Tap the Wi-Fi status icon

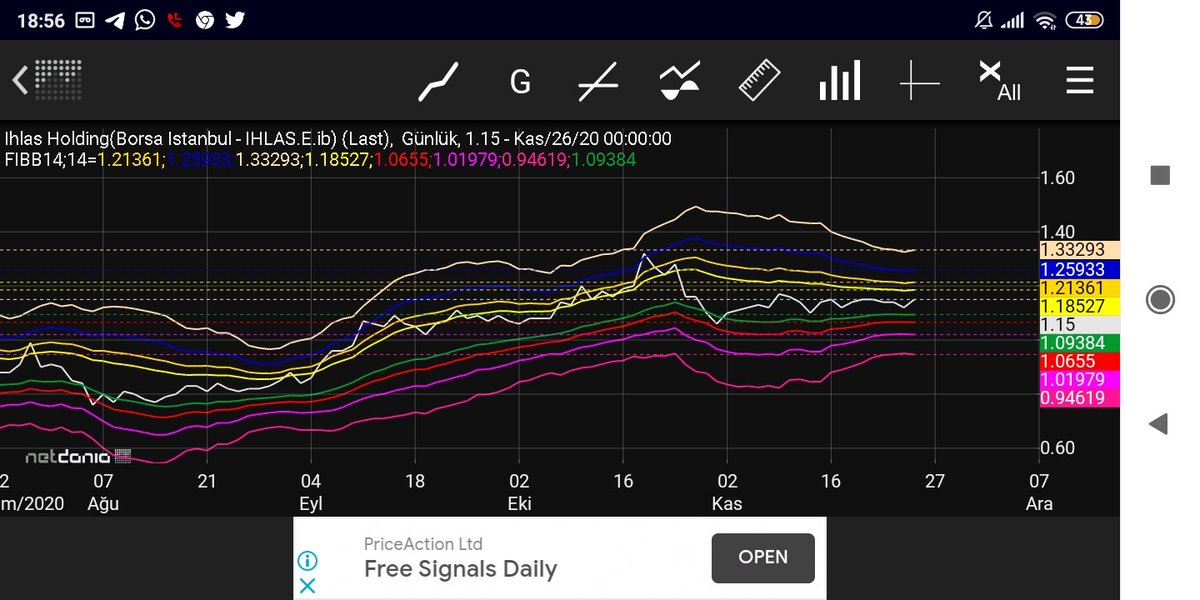pos(1046,20)
